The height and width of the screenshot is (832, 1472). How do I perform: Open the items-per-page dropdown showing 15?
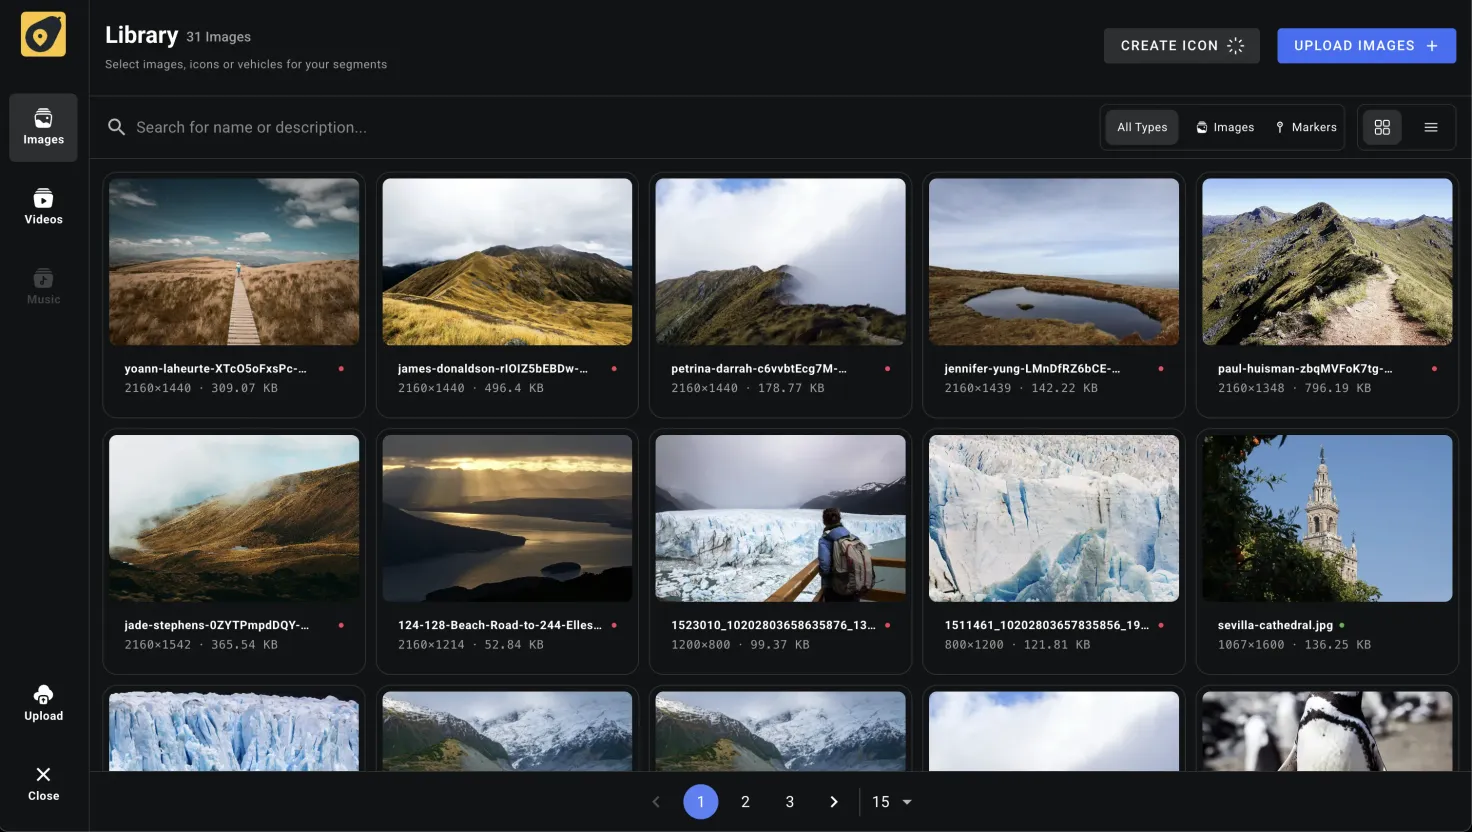(x=892, y=802)
